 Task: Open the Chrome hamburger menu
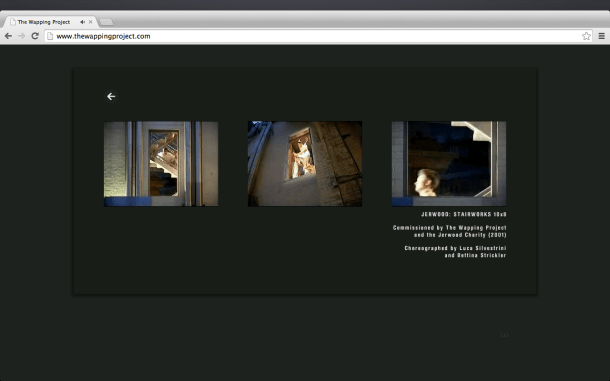(601, 36)
